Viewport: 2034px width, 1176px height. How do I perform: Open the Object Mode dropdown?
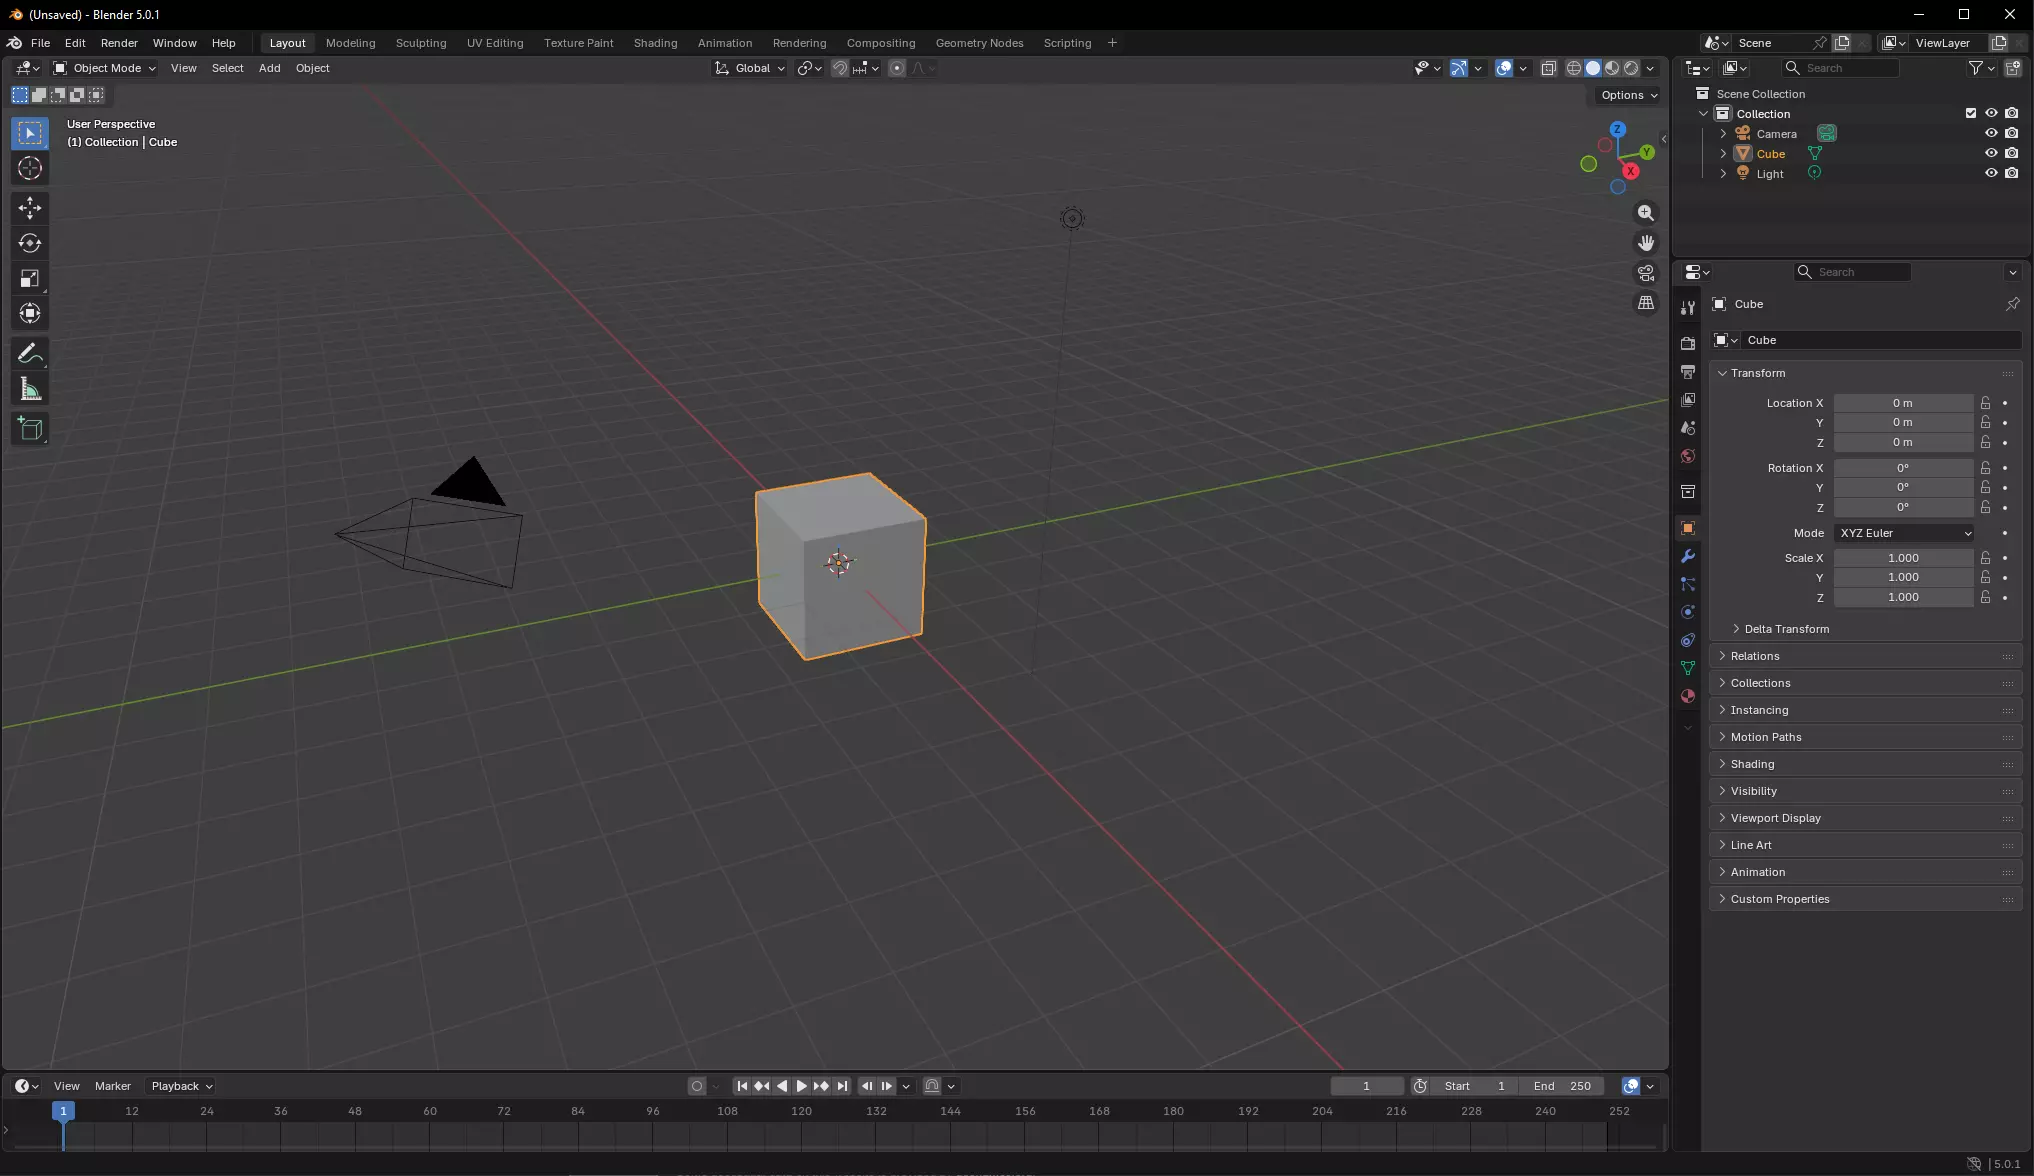pyautogui.click(x=105, y=68)
